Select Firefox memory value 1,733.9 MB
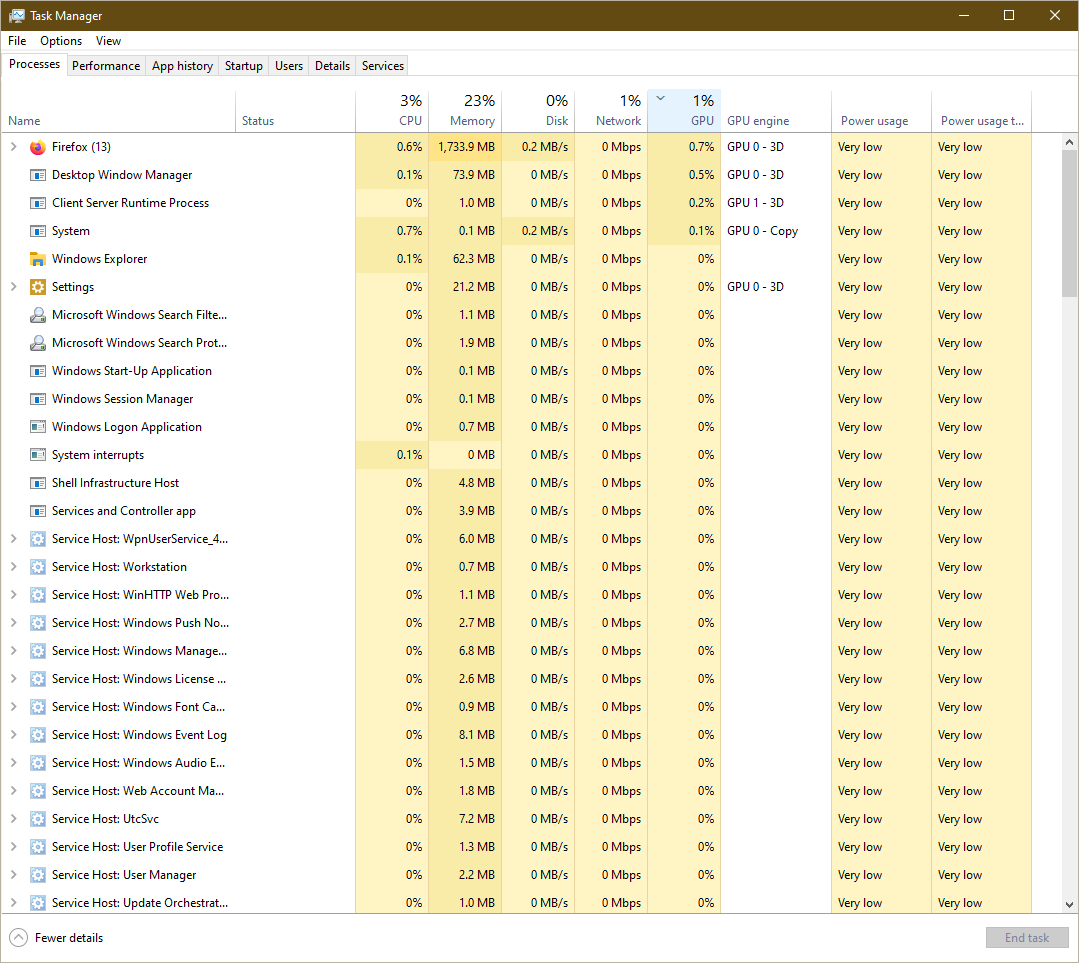Viewport: 1079px width, 963px height. [x=466, y=147]
